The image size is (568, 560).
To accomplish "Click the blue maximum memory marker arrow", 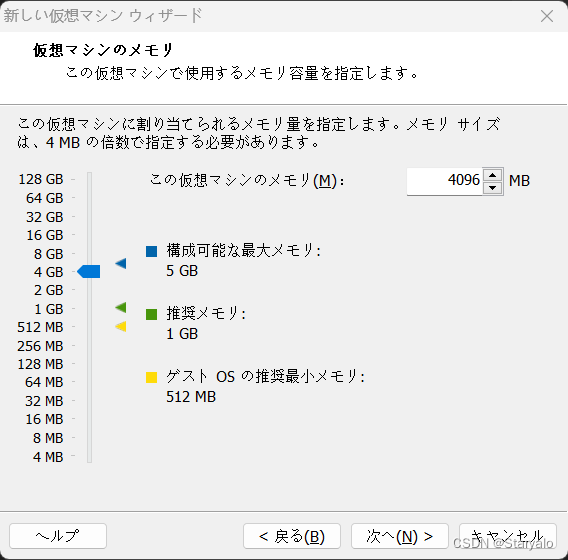I will 121,263.
